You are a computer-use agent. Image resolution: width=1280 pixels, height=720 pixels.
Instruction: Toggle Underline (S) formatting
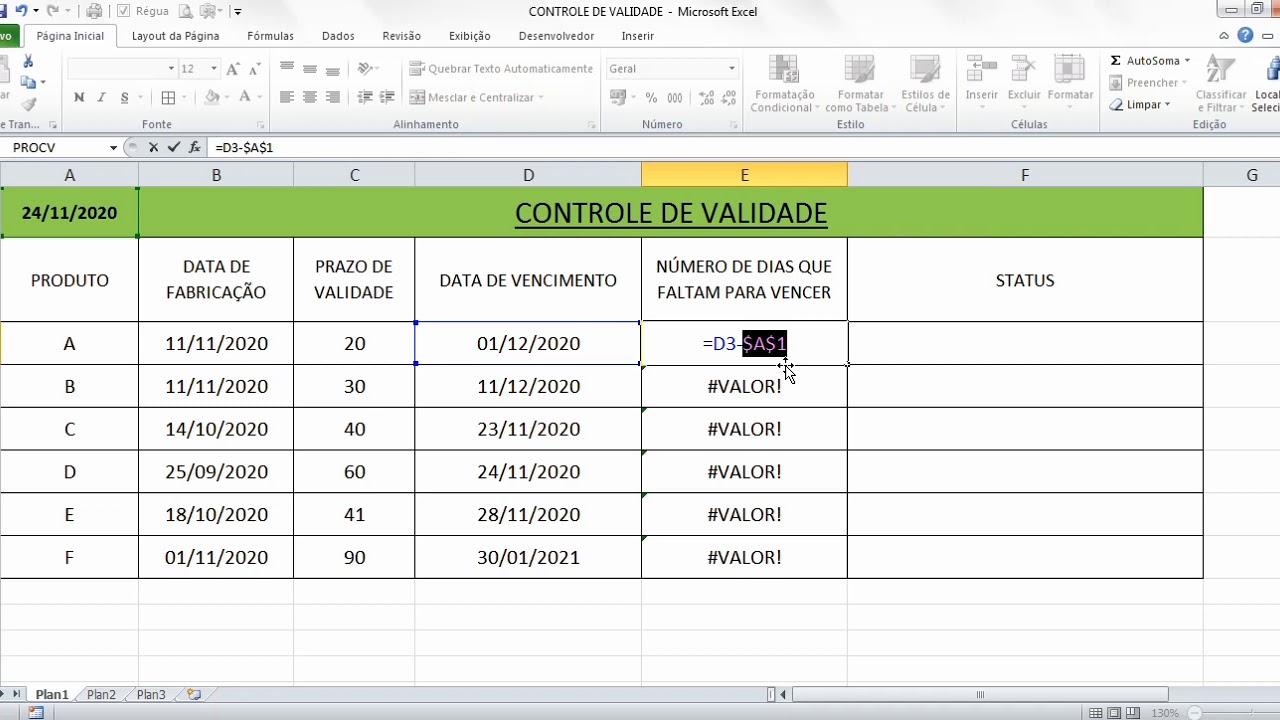[x=124, y=97]
